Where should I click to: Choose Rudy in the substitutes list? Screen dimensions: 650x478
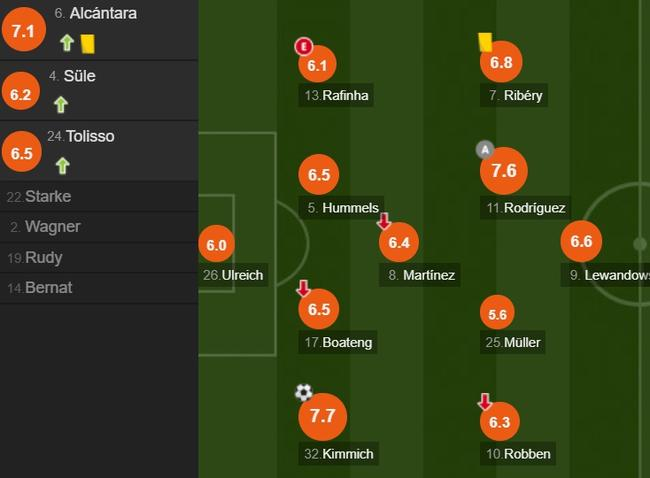tap(43, 258)
